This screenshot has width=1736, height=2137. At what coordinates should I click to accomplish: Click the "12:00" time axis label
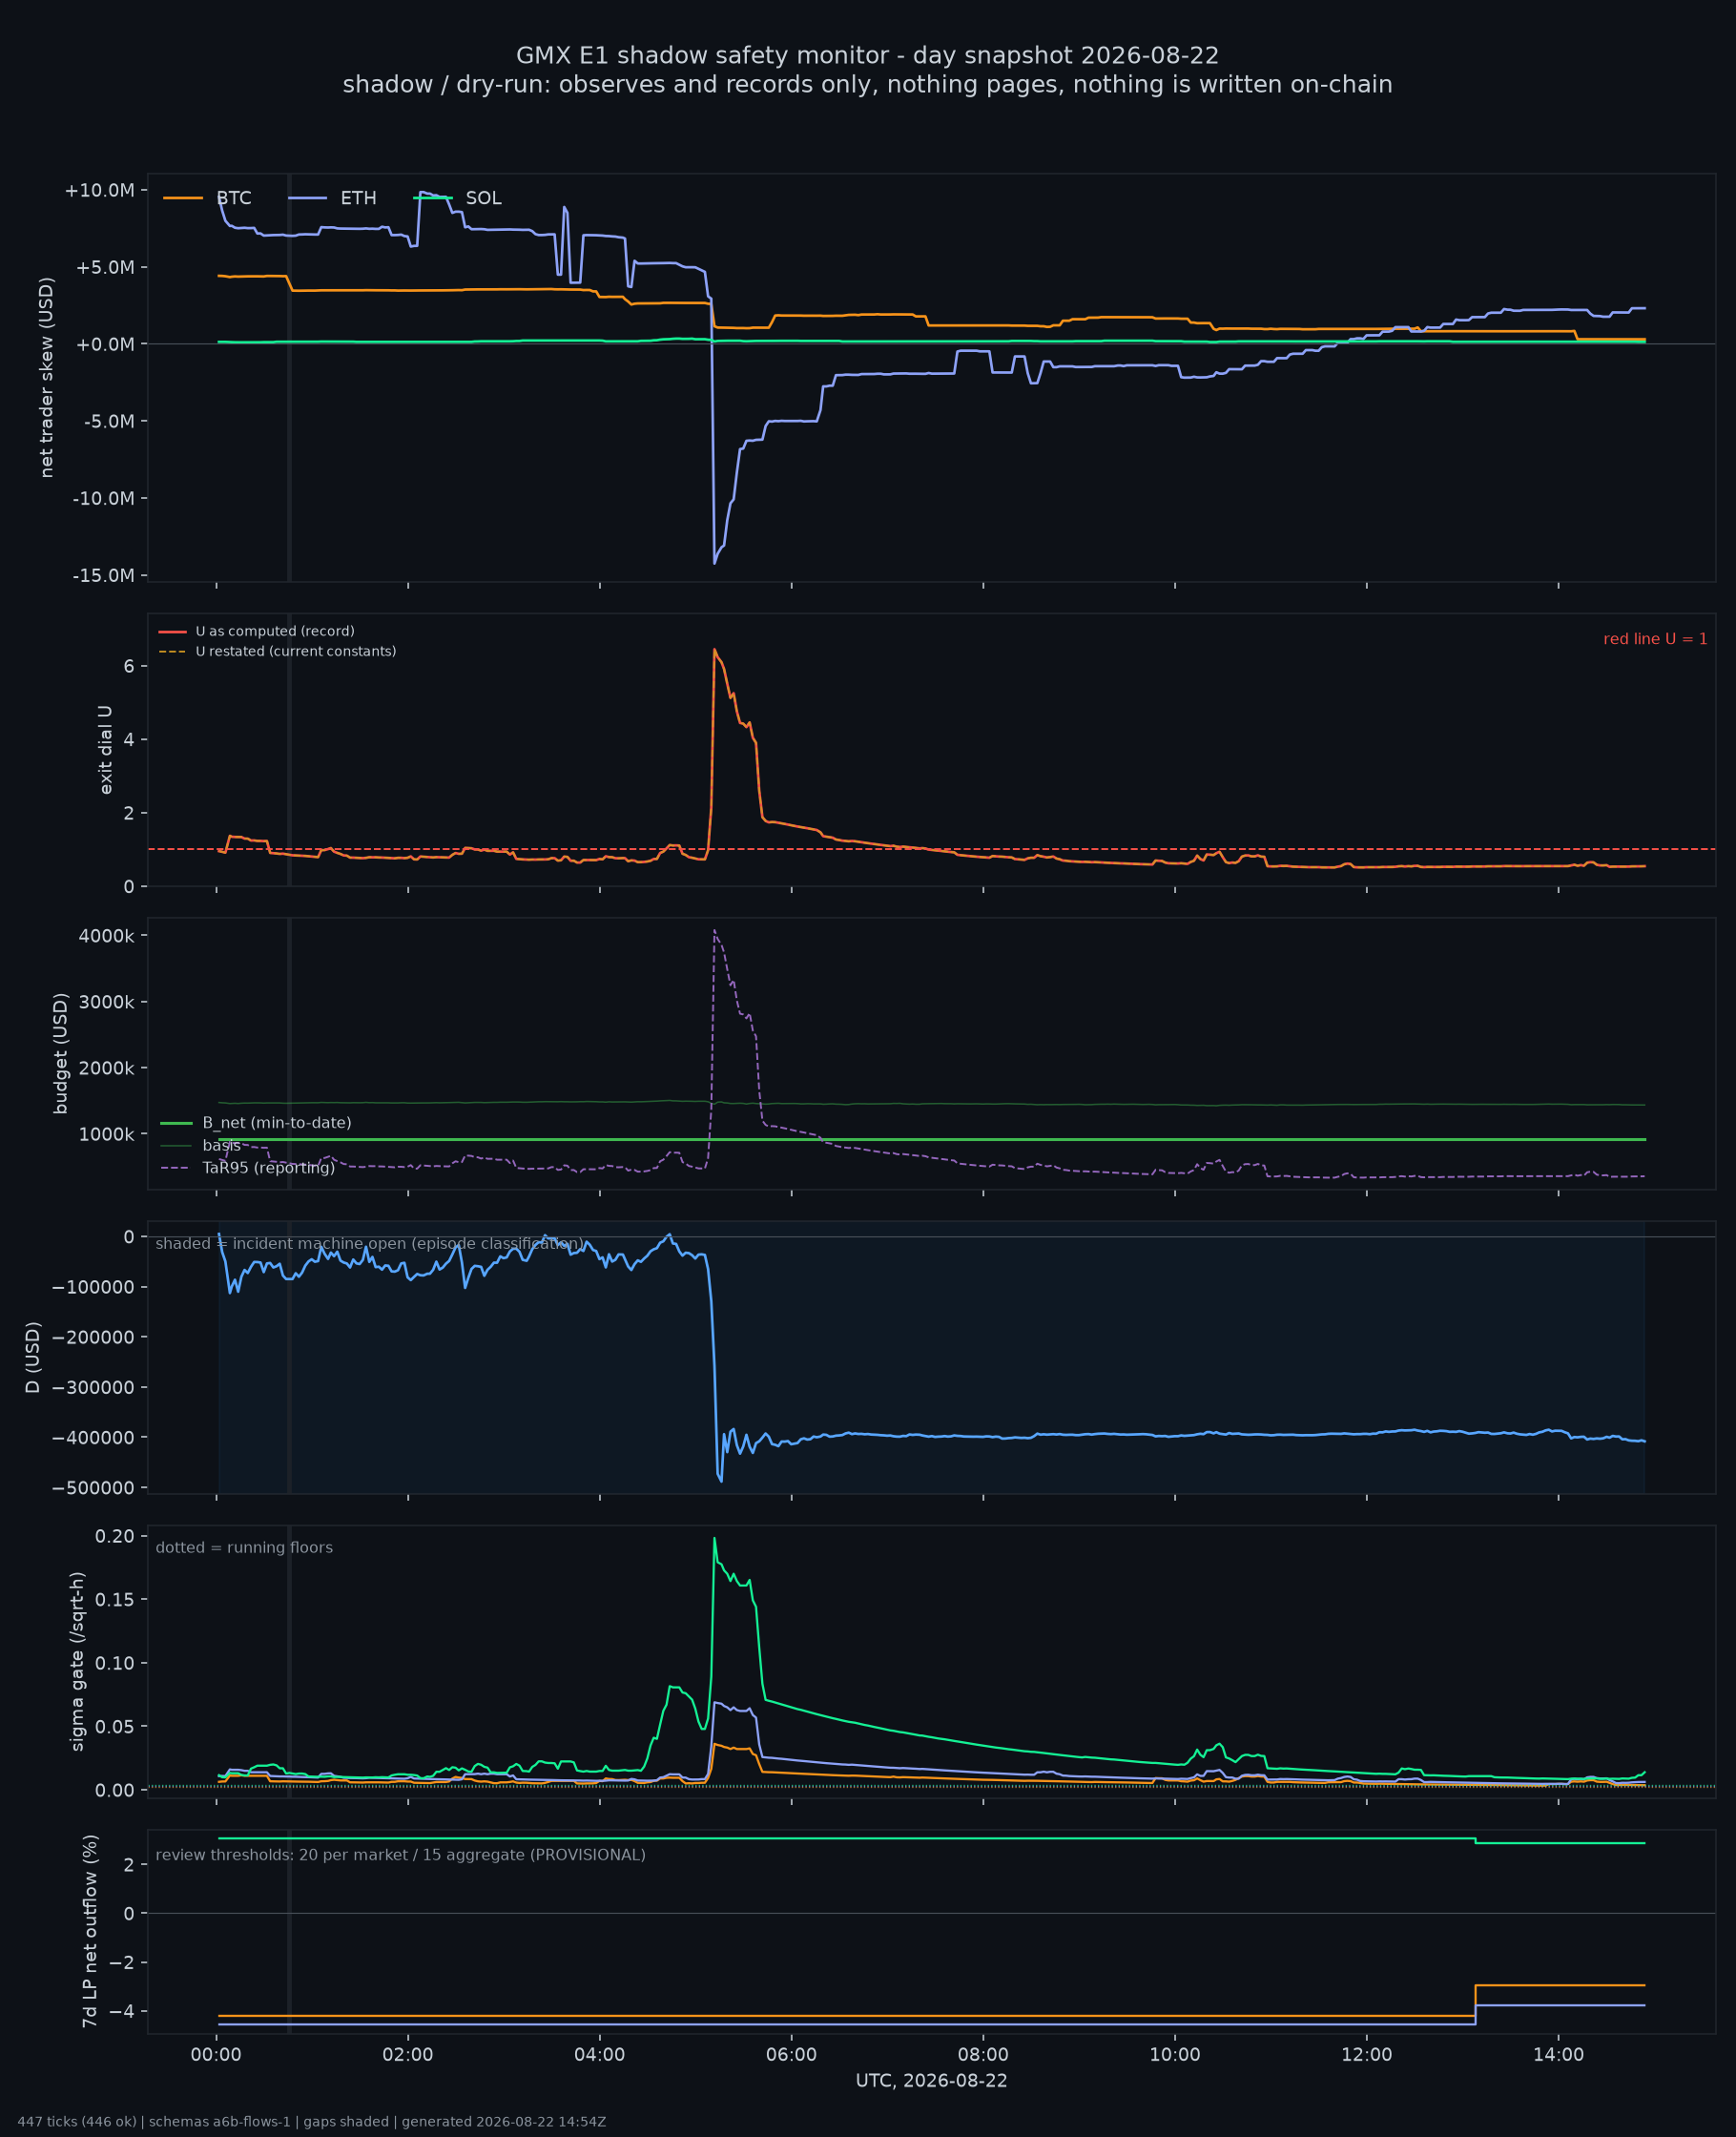1367,2055
